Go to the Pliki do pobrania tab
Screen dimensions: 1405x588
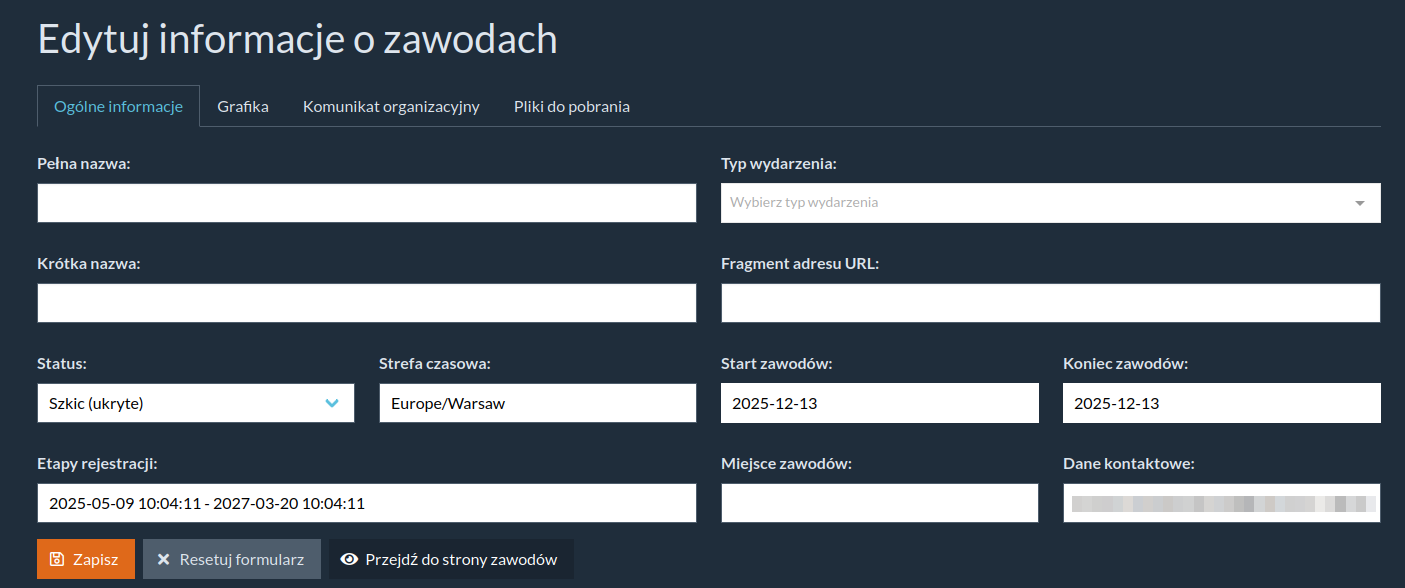571,106
